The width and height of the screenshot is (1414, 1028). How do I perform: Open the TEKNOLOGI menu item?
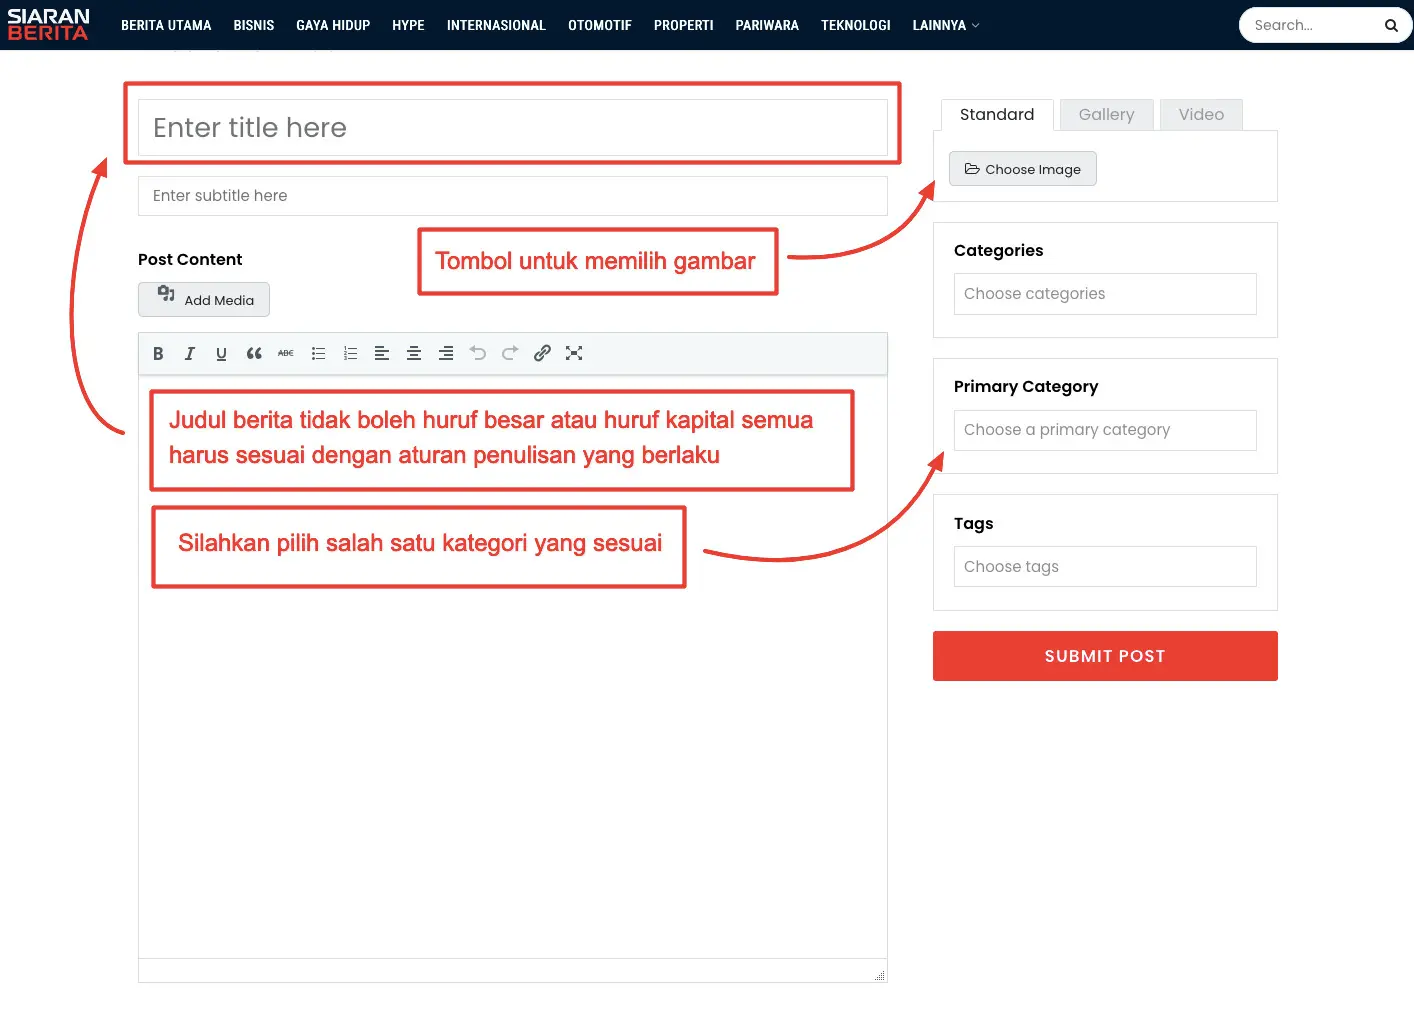(x=855, y=25)
